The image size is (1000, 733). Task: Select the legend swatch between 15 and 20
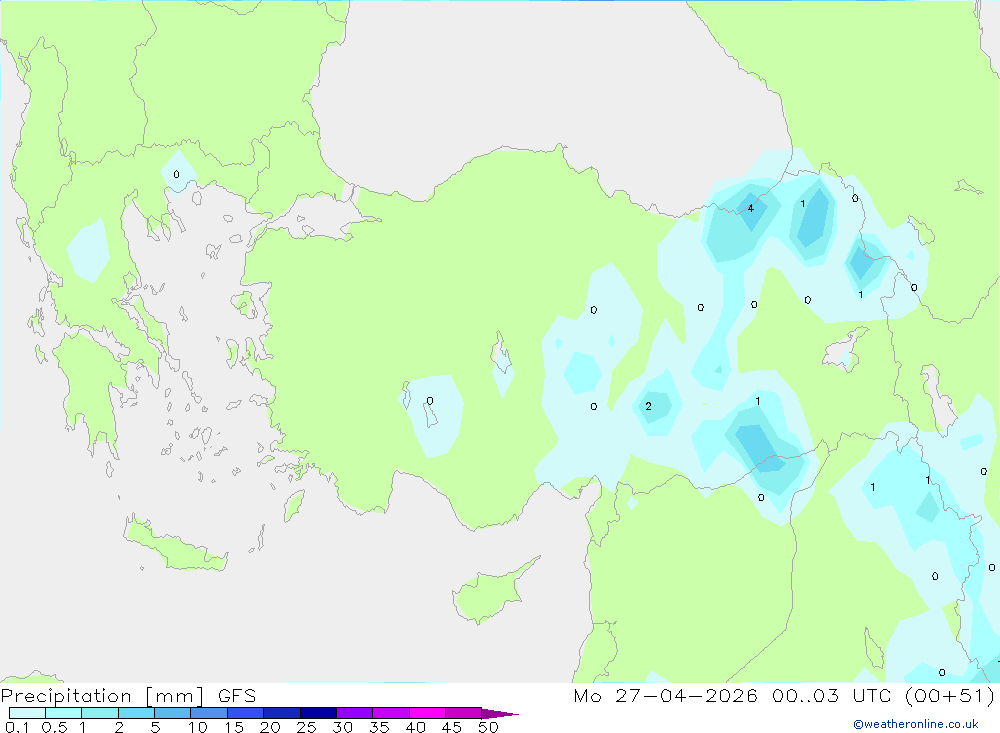[x=246, y=713]
